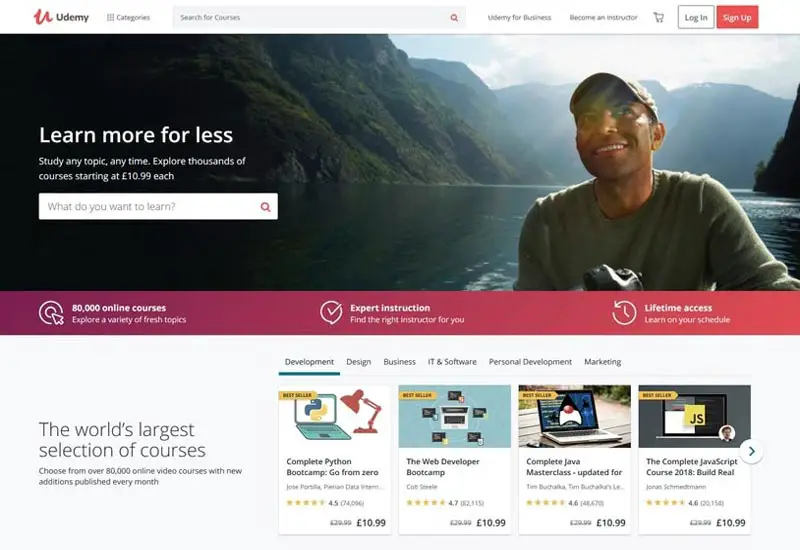Click the Log In button

click(x=696, y=17)
